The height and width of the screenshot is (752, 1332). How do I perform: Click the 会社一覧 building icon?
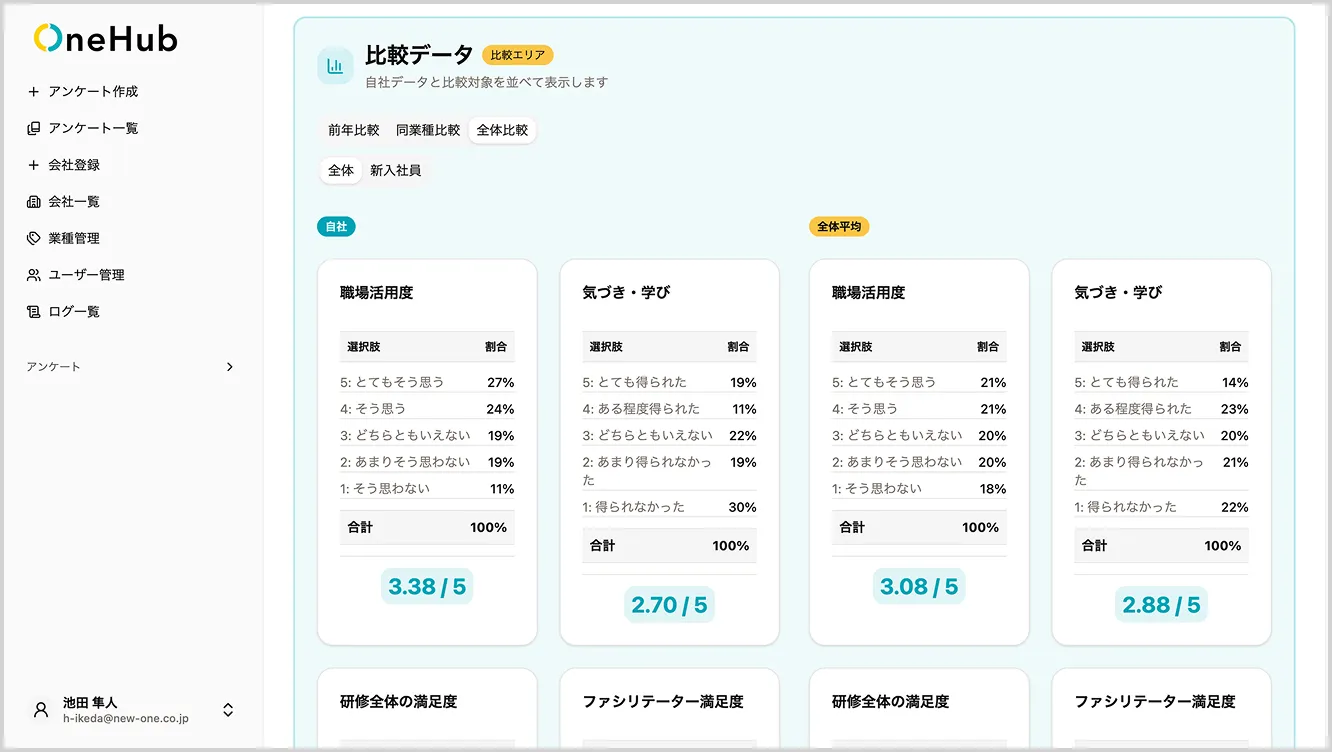click(35, 201)
